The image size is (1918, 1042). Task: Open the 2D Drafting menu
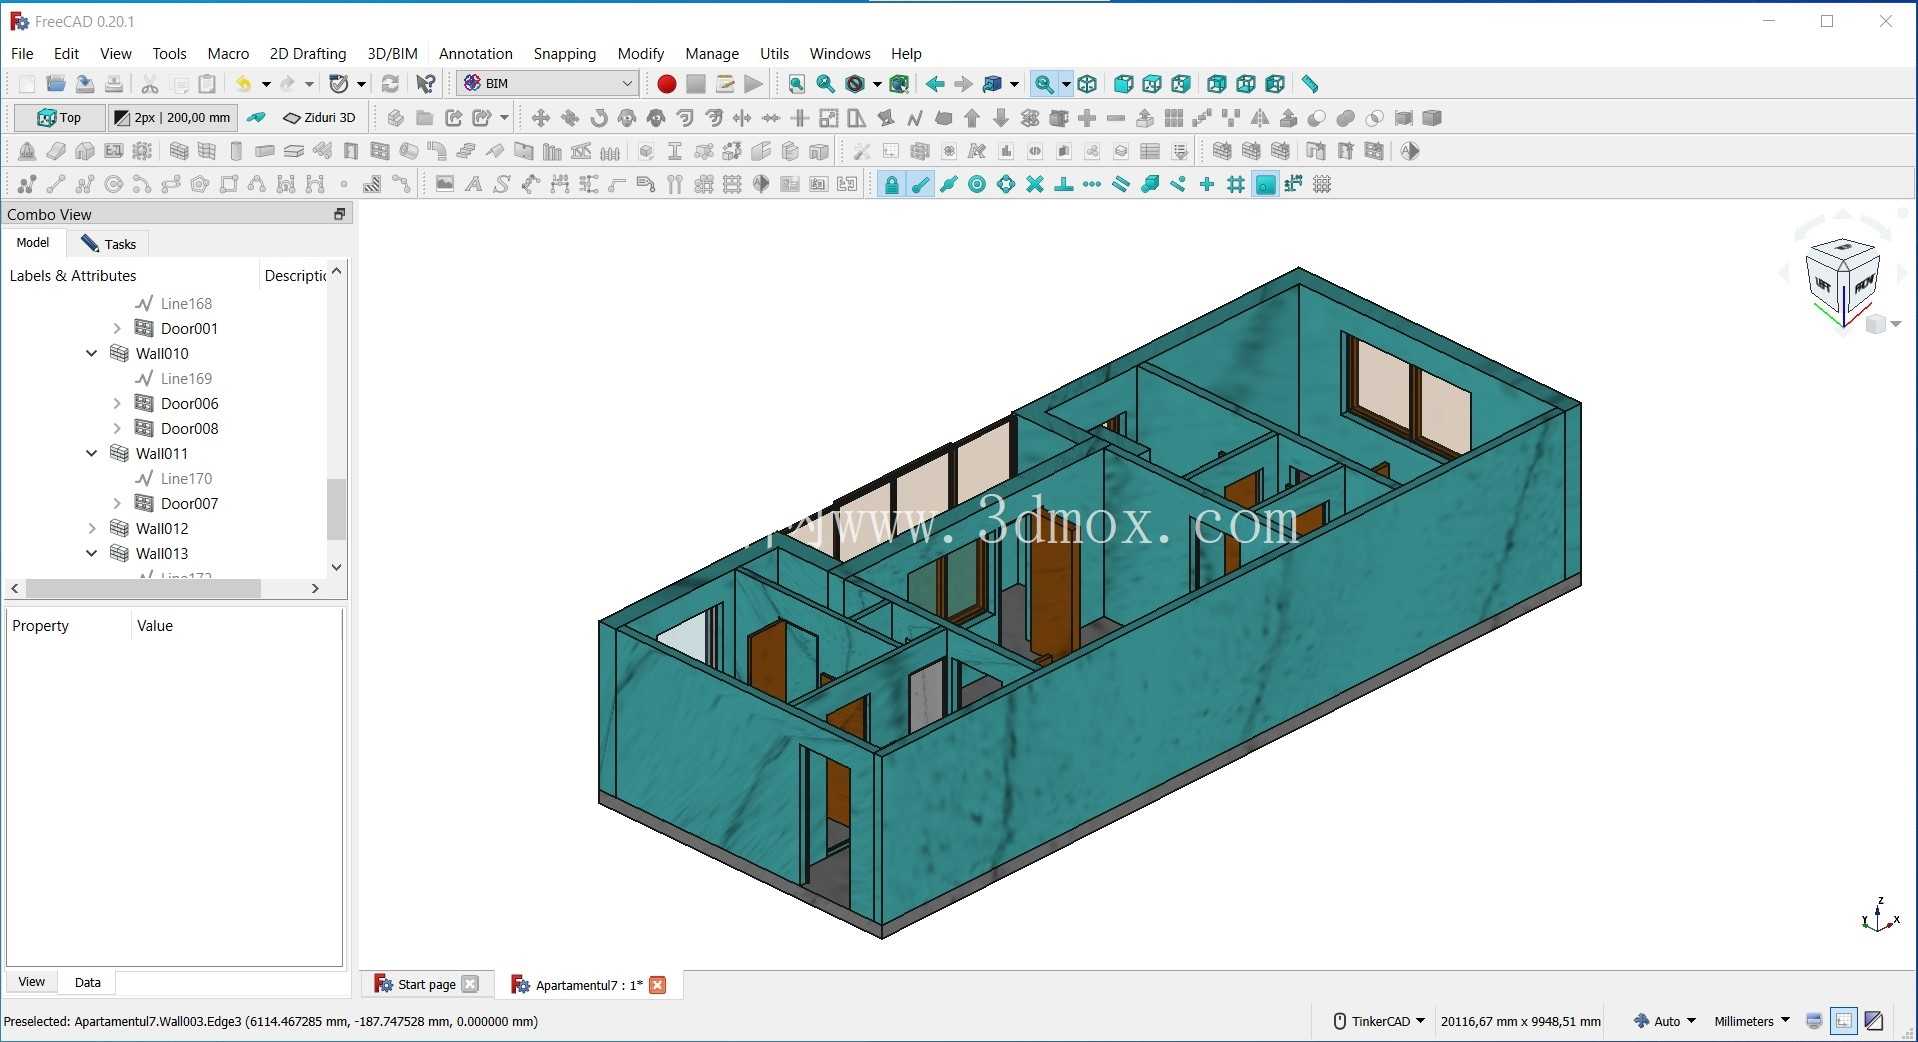tap(308, 54)
